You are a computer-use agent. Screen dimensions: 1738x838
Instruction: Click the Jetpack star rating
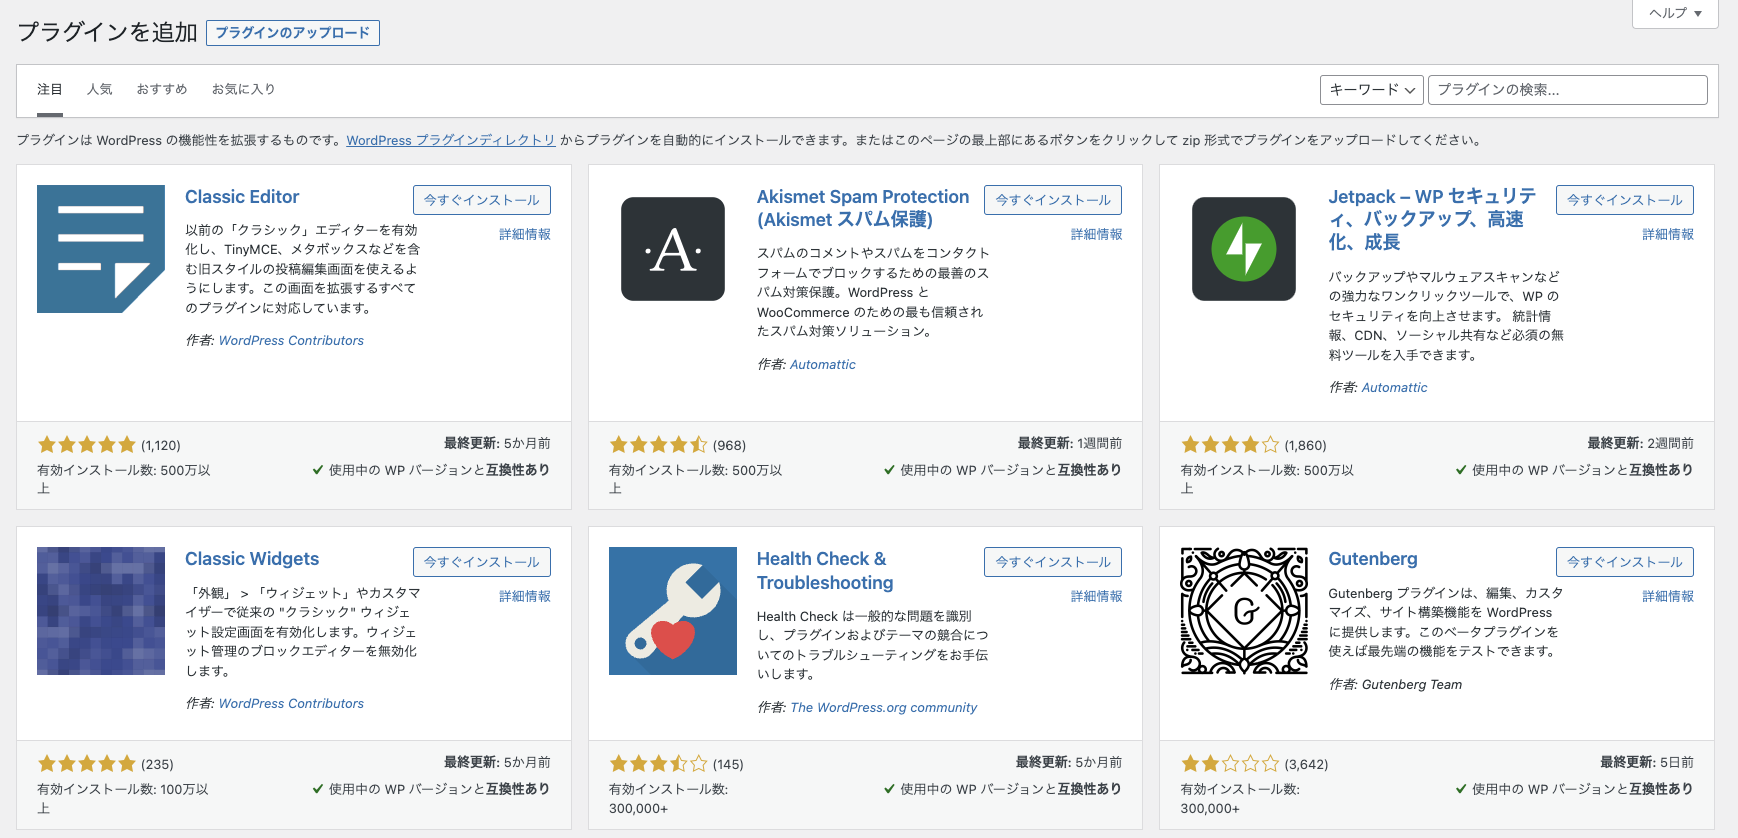coord(1230,445)
